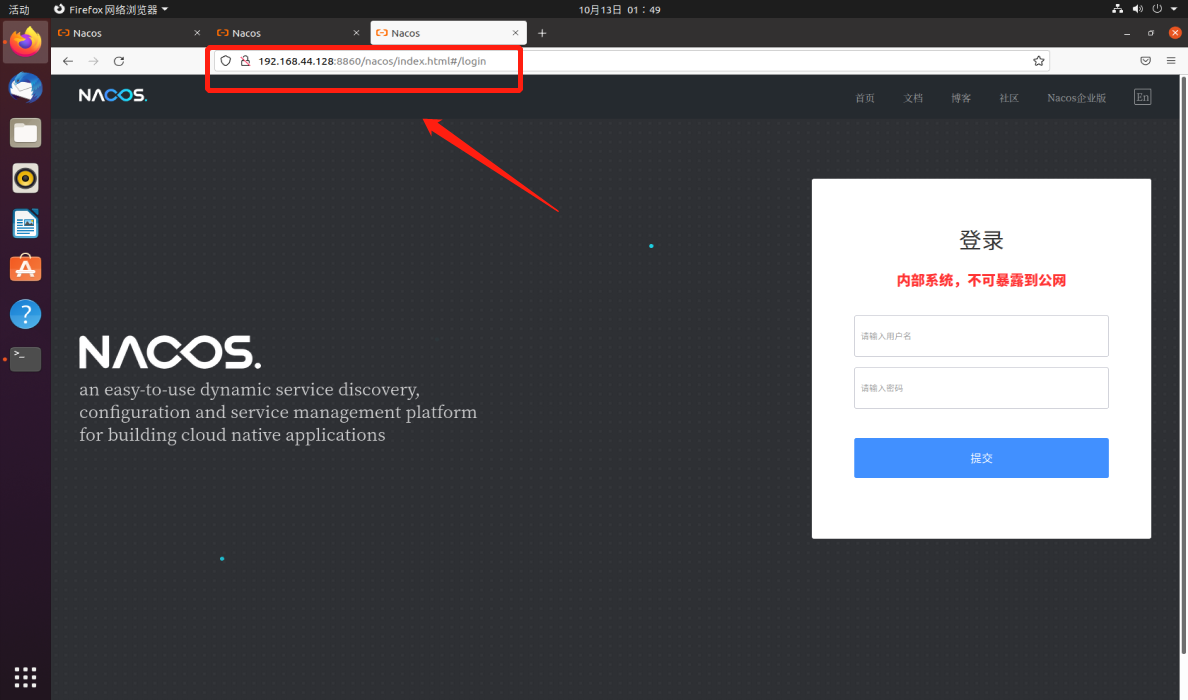Click the password input field
Screen dimensions: 1188x700
tap(981, 388)
